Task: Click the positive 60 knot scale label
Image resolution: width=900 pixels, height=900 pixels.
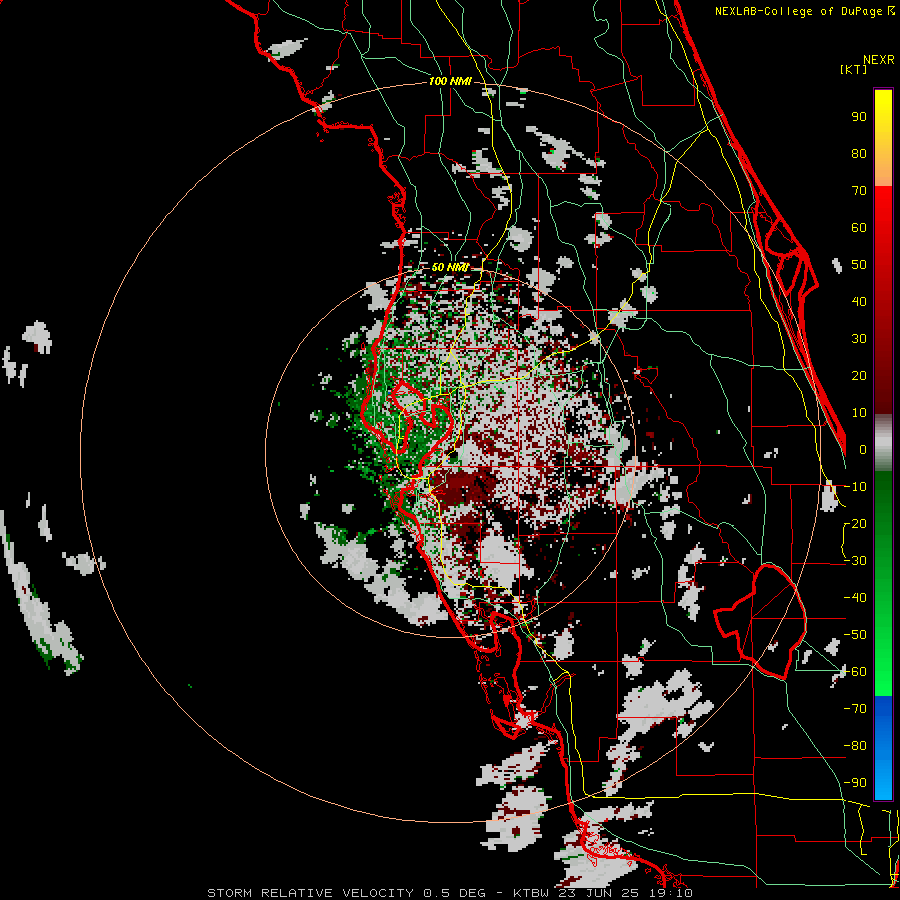Action: tap(859, 227)
